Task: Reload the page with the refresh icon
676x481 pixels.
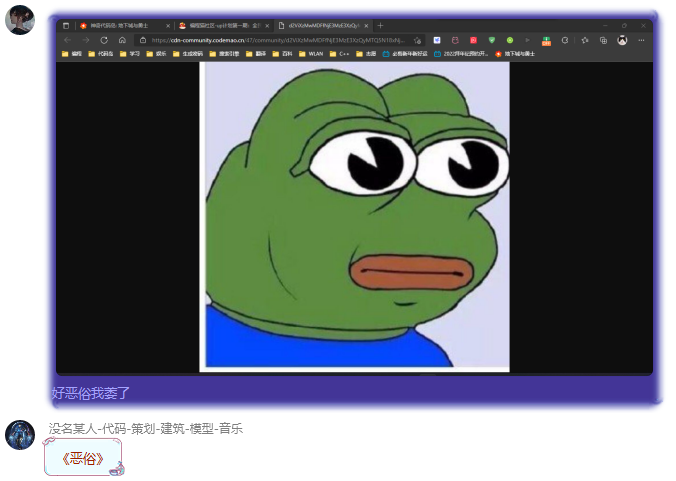Action: pos(104,40)
